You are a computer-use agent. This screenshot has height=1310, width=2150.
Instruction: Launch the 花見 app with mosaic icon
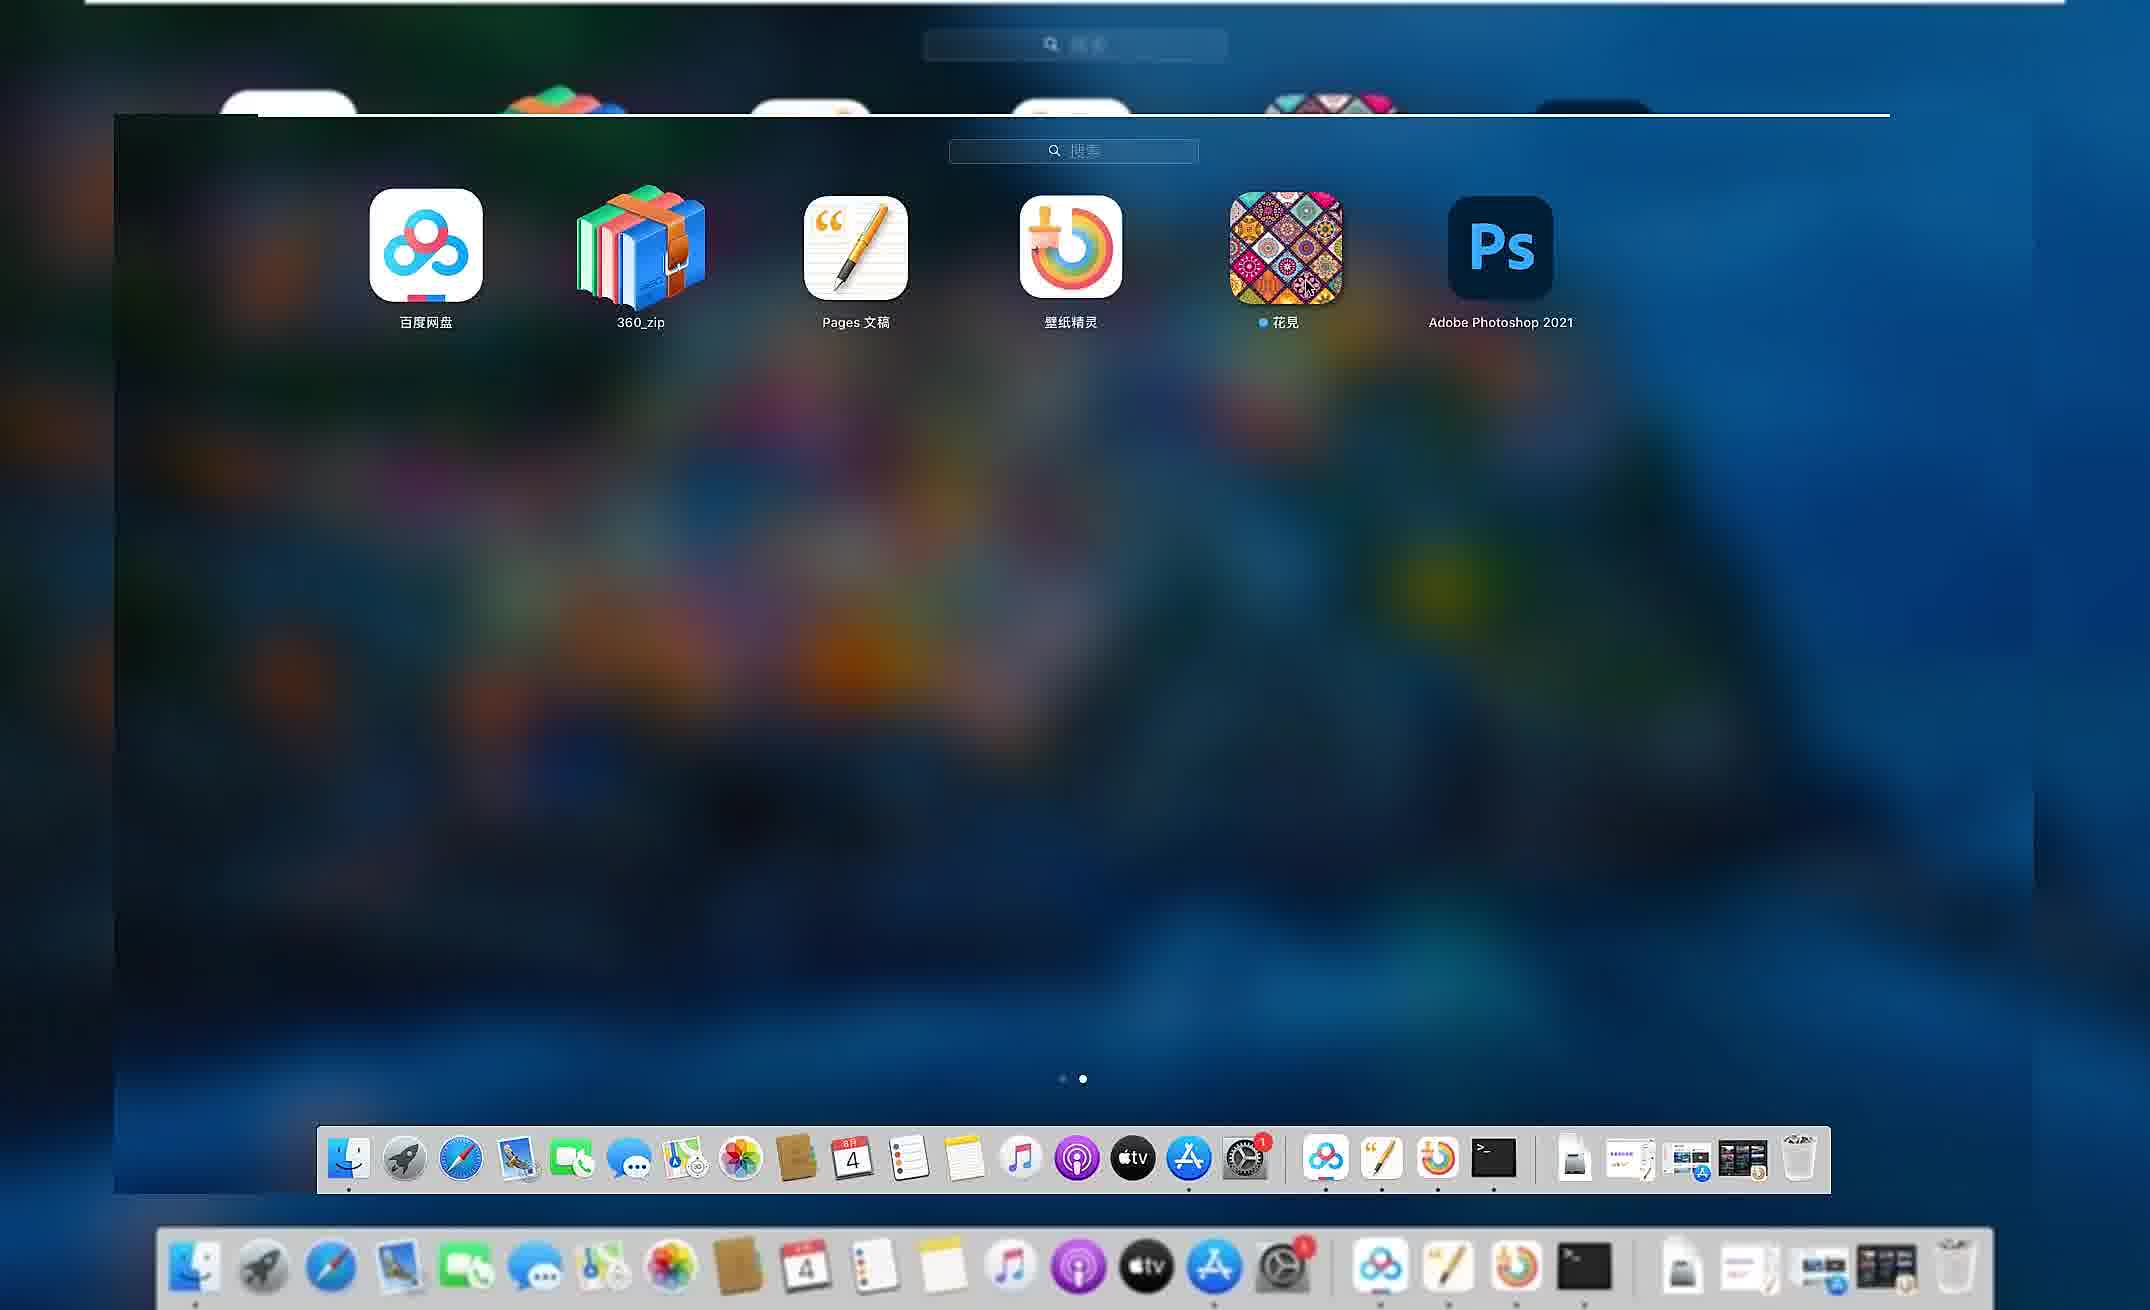pyautogui.click(x=1286, y=247)
